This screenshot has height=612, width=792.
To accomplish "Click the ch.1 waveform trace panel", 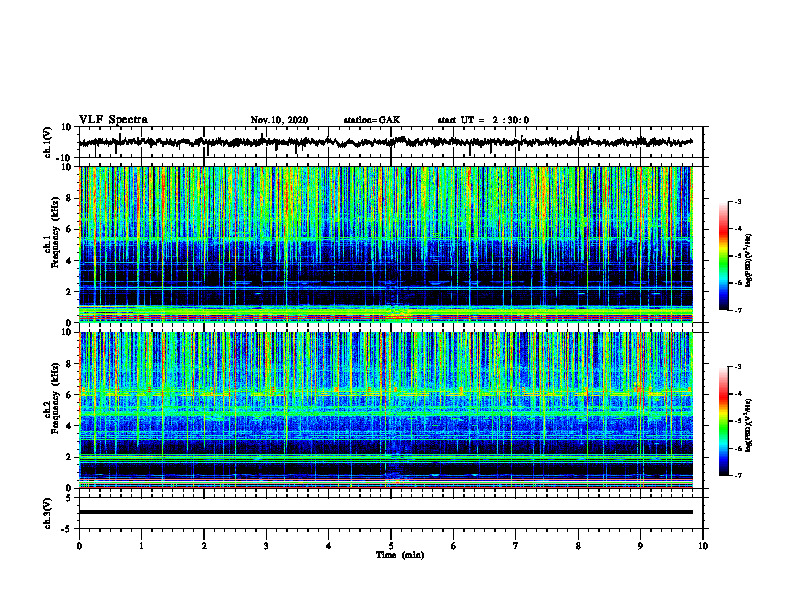I will (x=391, y=142).
